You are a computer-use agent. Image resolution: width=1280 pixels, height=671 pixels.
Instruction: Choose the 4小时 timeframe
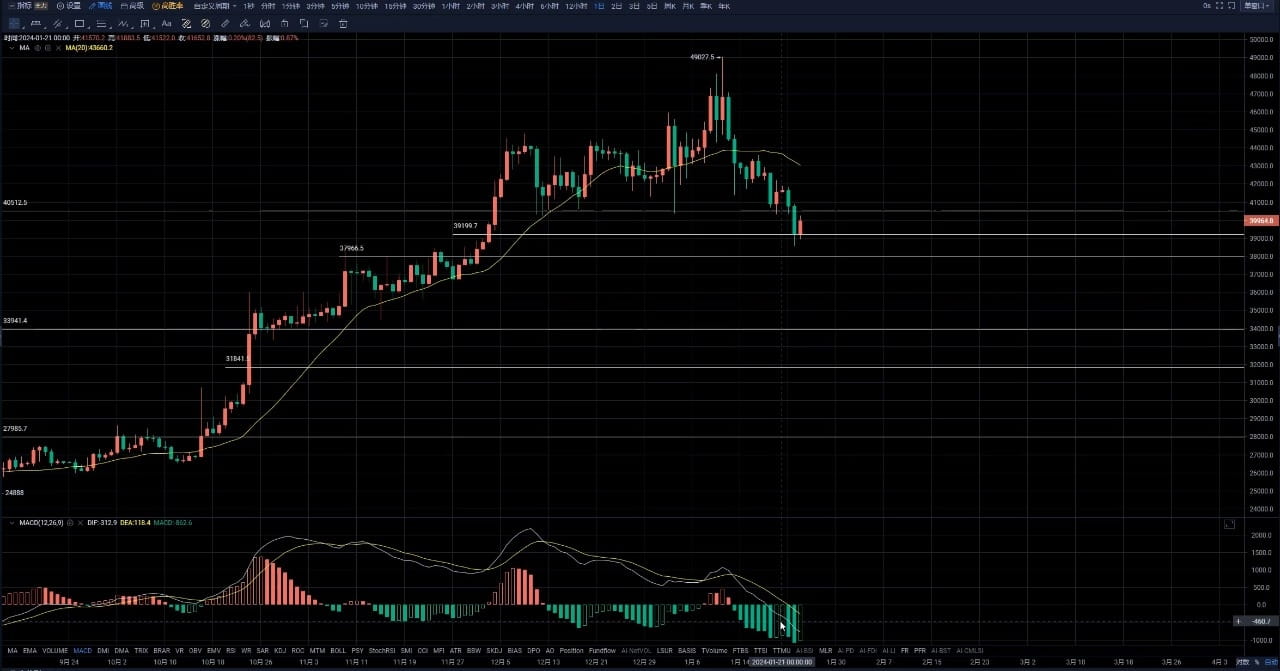tap(524, 6)
